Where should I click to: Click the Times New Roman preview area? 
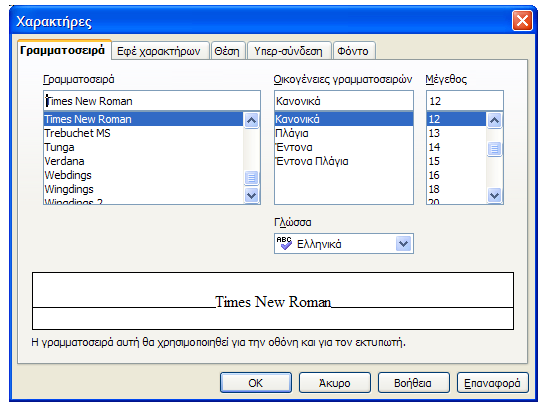coord(273,301)
